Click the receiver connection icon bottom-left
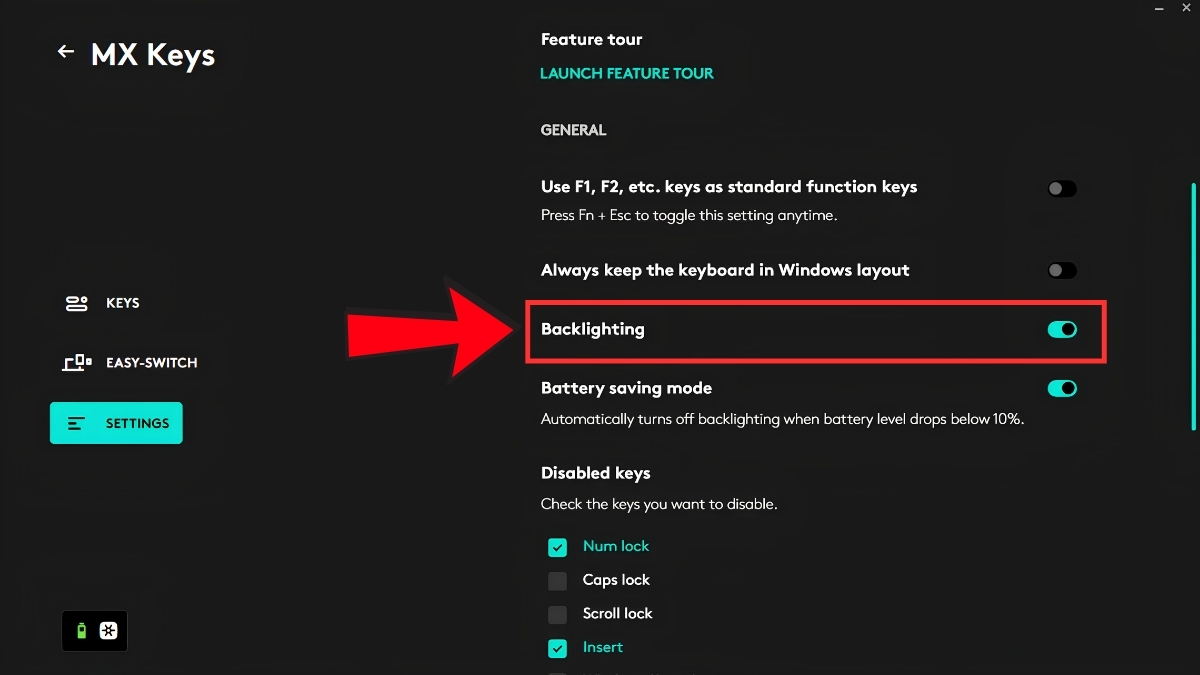1200x675 pixels. (109, 631)
